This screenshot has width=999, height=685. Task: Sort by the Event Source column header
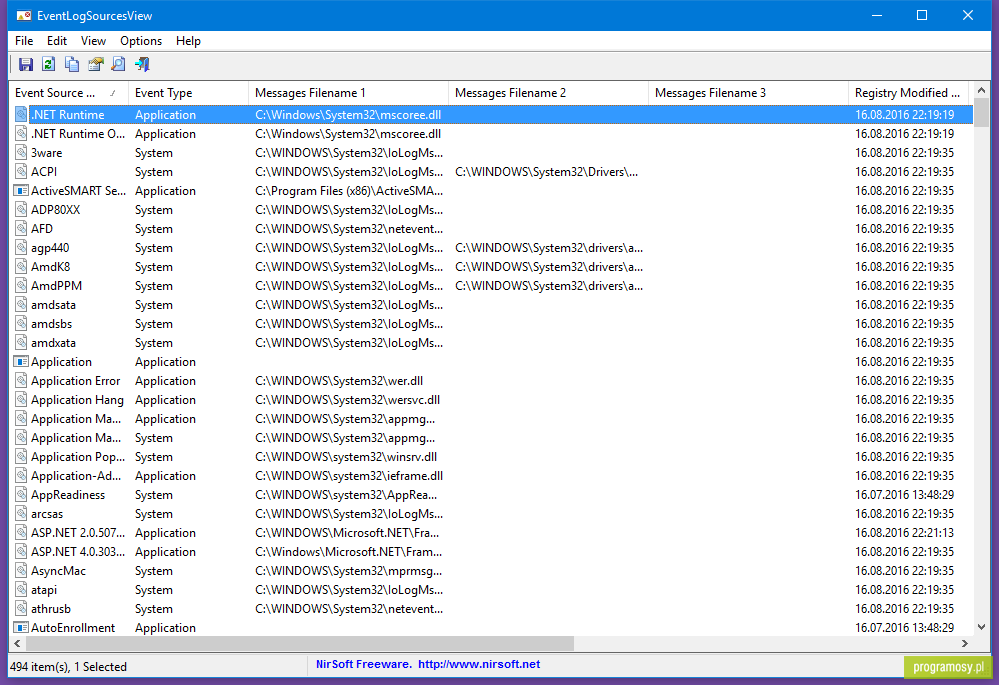68,93
